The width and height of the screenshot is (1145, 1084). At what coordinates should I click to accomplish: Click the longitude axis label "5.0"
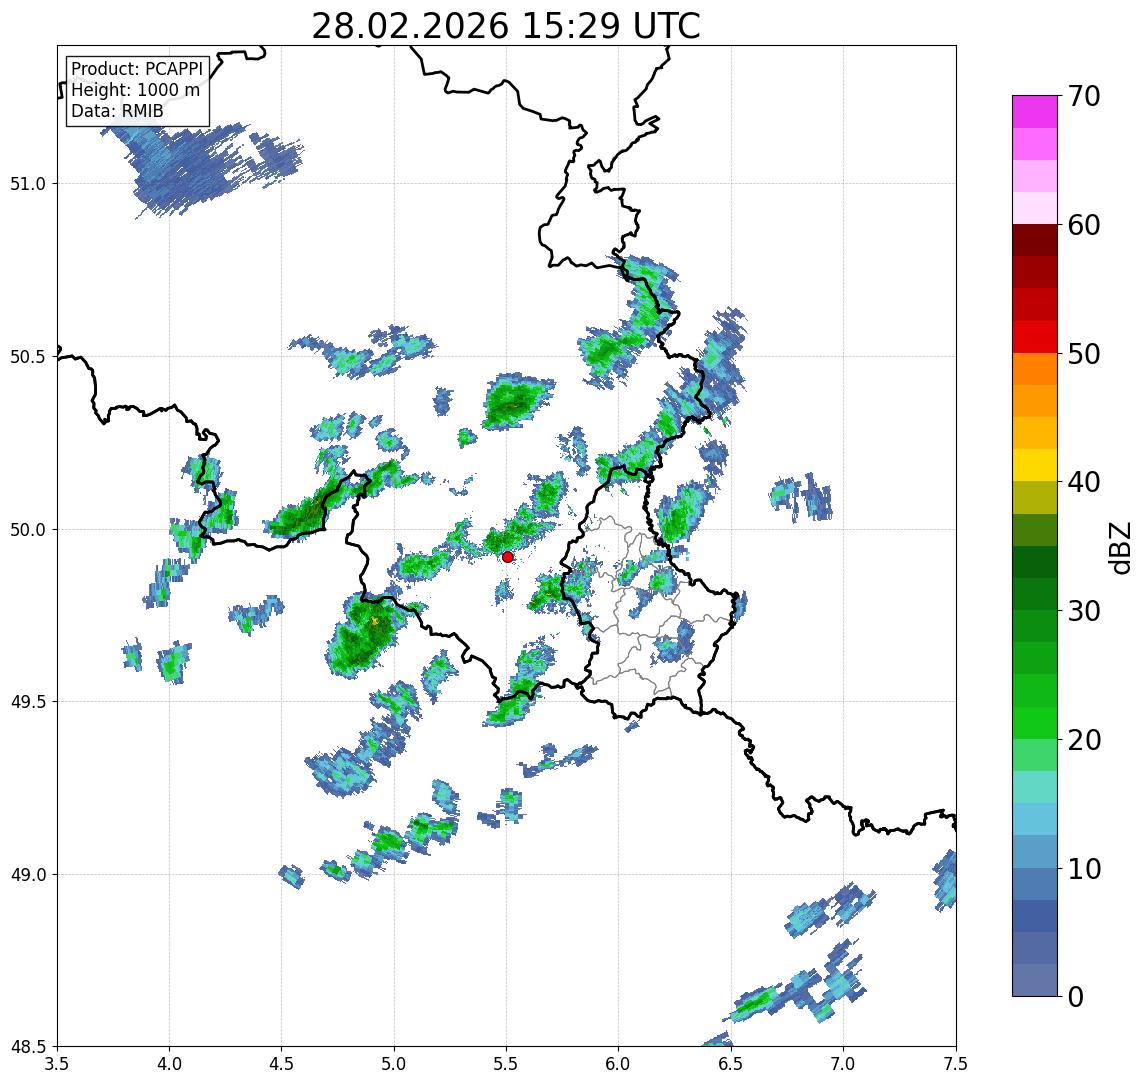(394, 1064)
